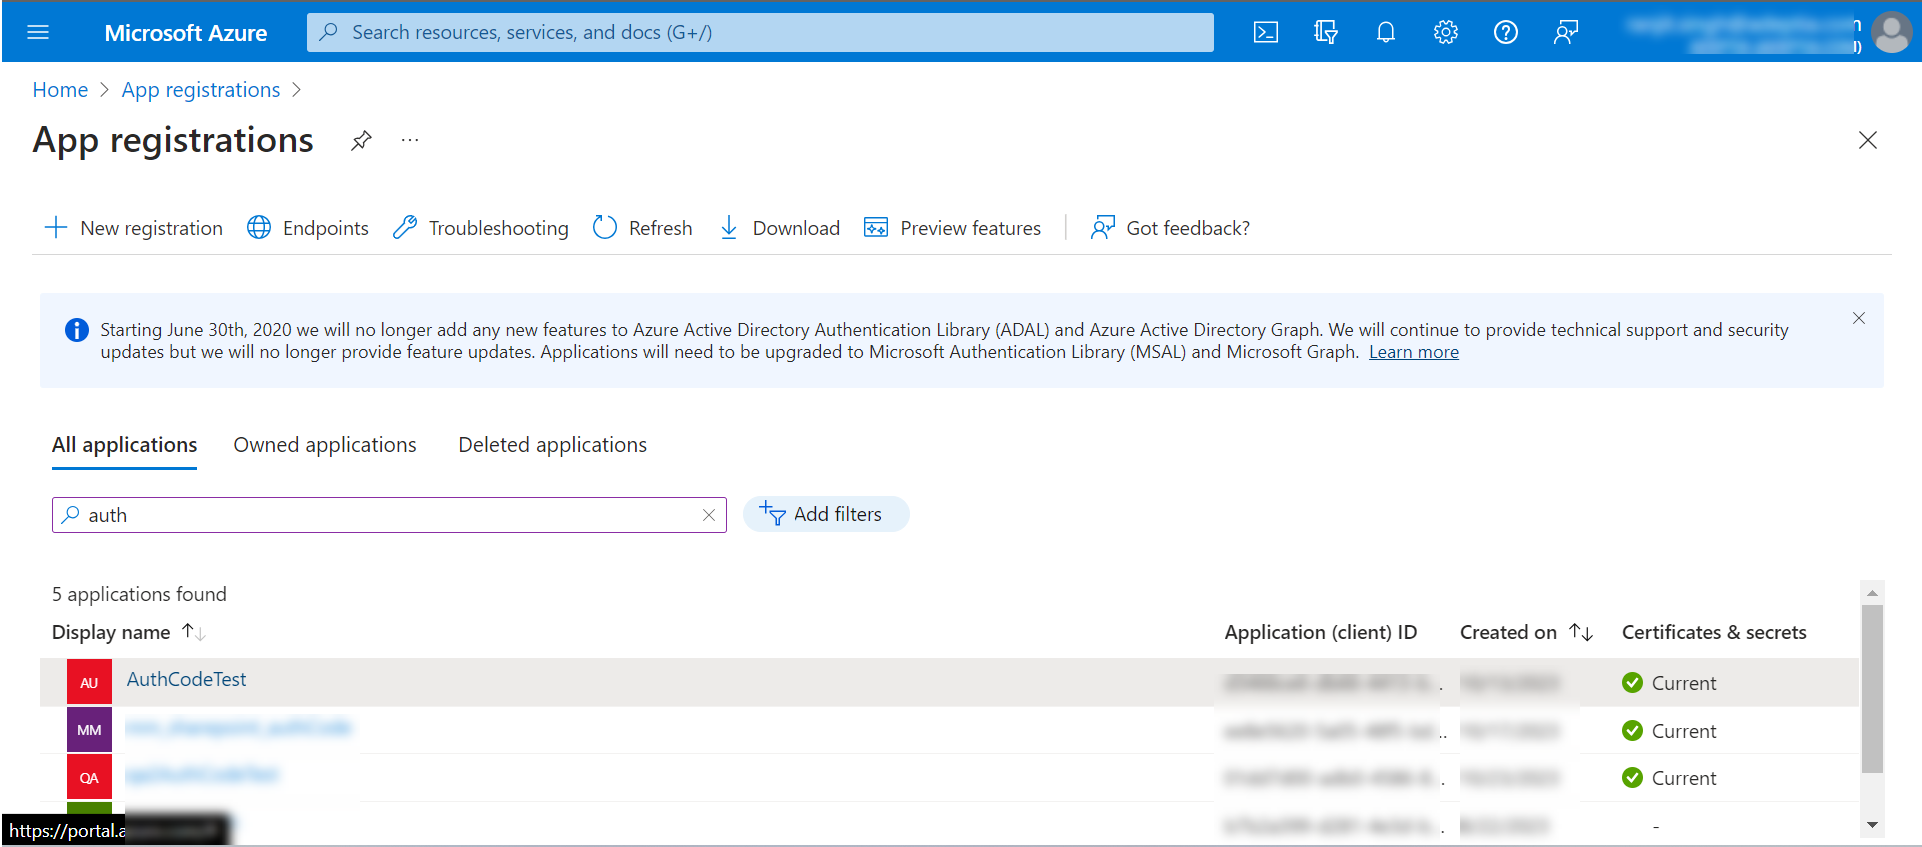Viewport: 1922px width, 847px height.
Task: Open the Directories and subscriptions filter icon
Action: [1325, 32]
